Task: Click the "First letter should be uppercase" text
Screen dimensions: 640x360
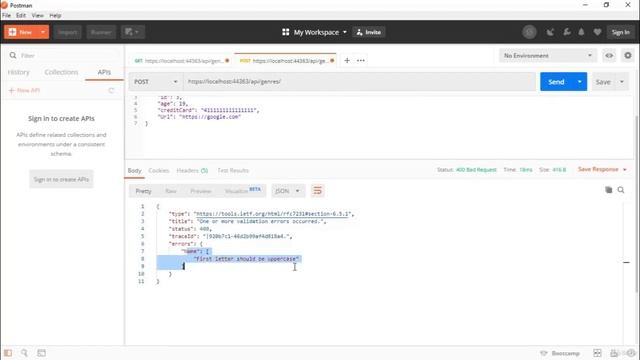Action: [246, 259]
